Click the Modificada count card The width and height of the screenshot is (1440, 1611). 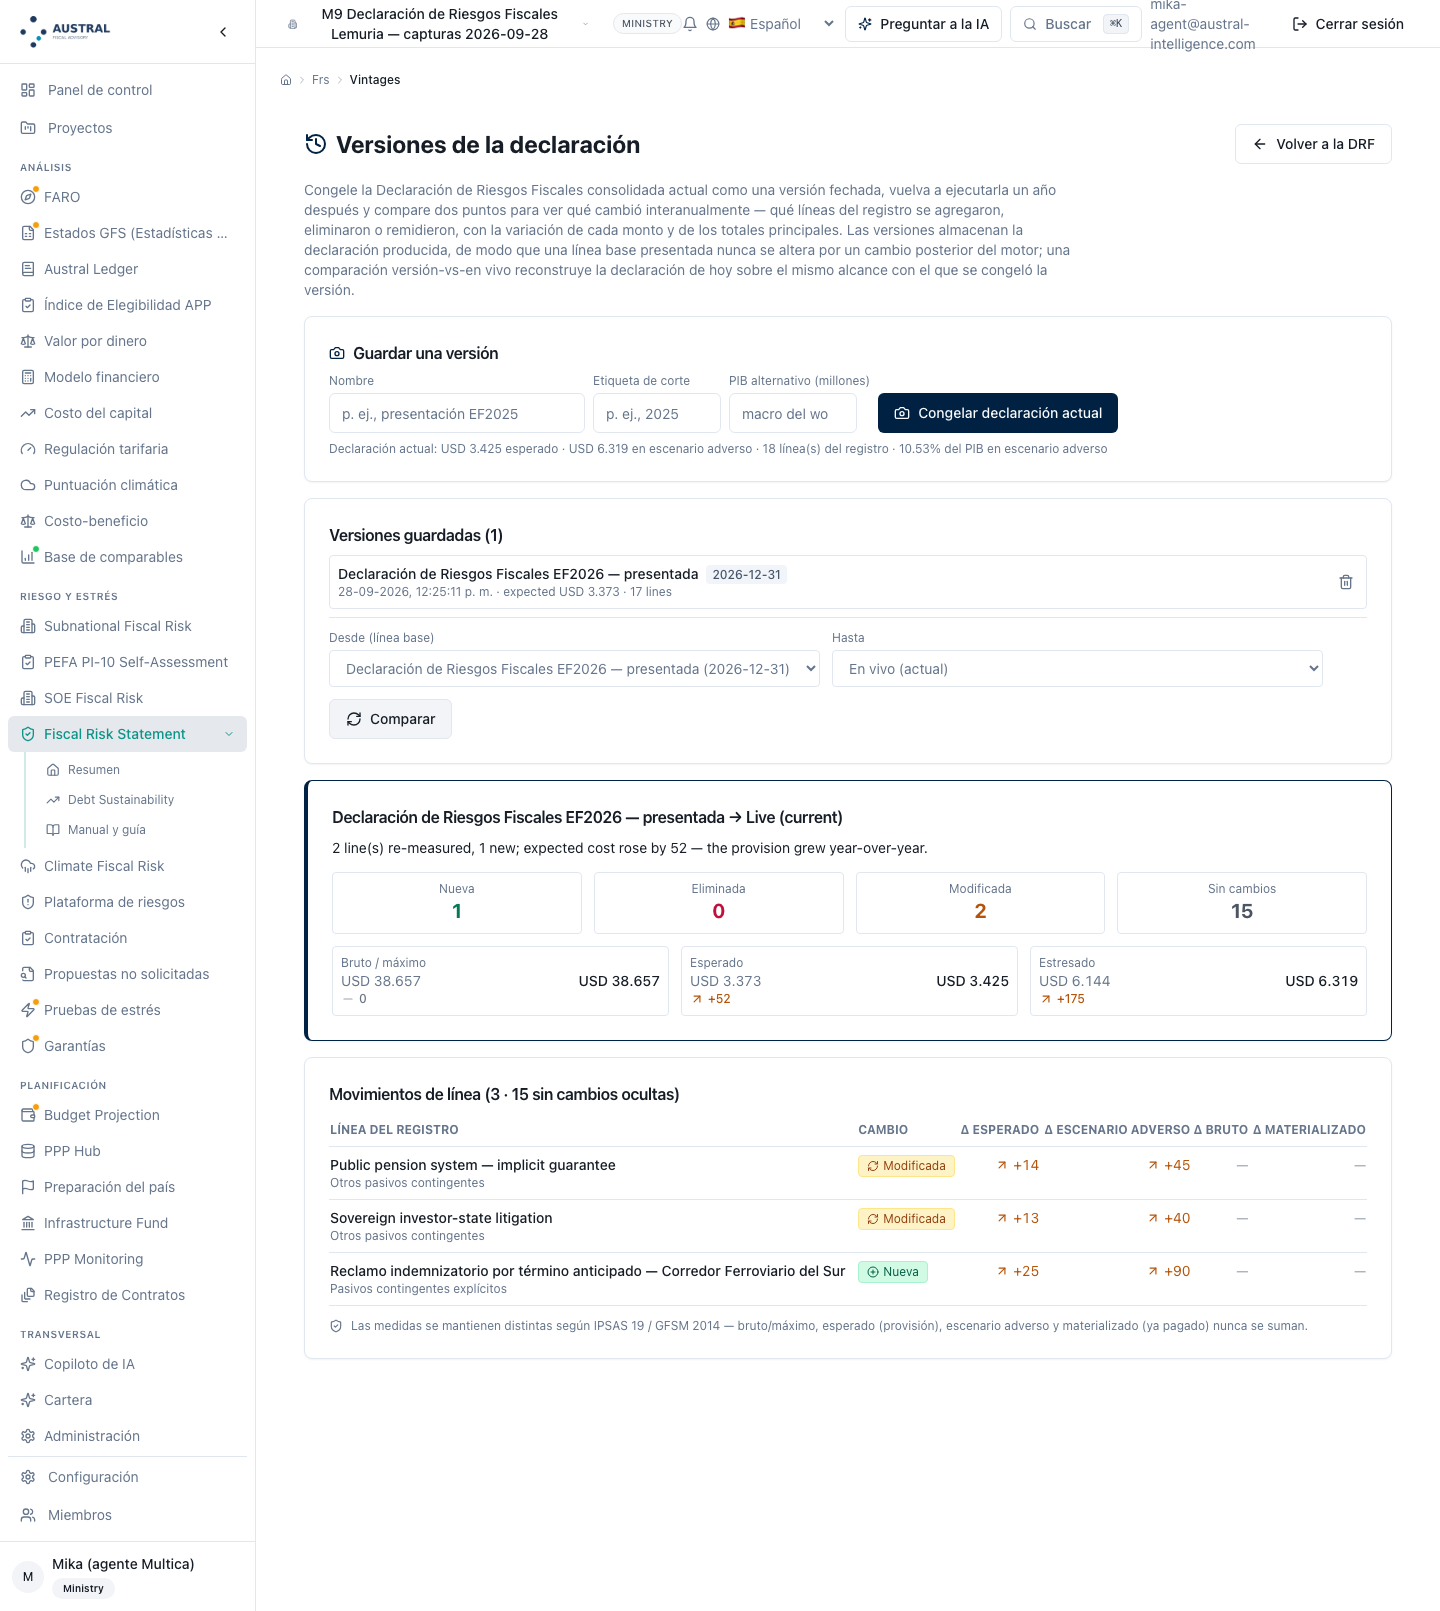pos(980,903)
